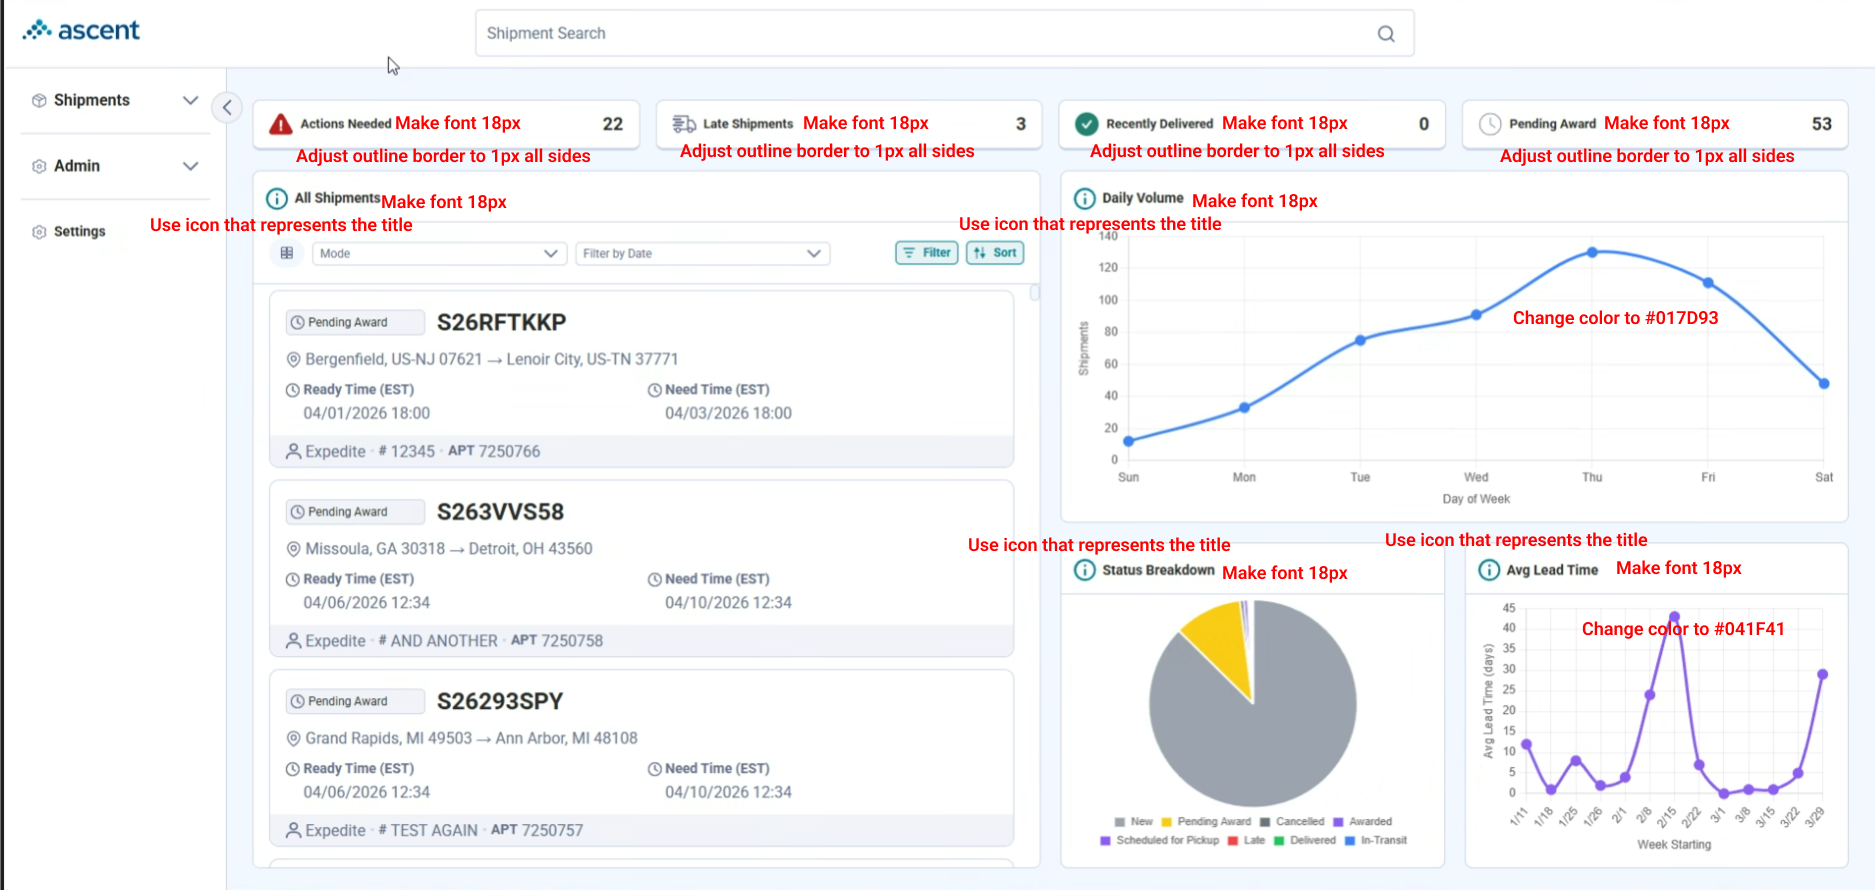1875x890 pixels.
Task: Open Settings in the sidebar
Action: tap(69, 232)
